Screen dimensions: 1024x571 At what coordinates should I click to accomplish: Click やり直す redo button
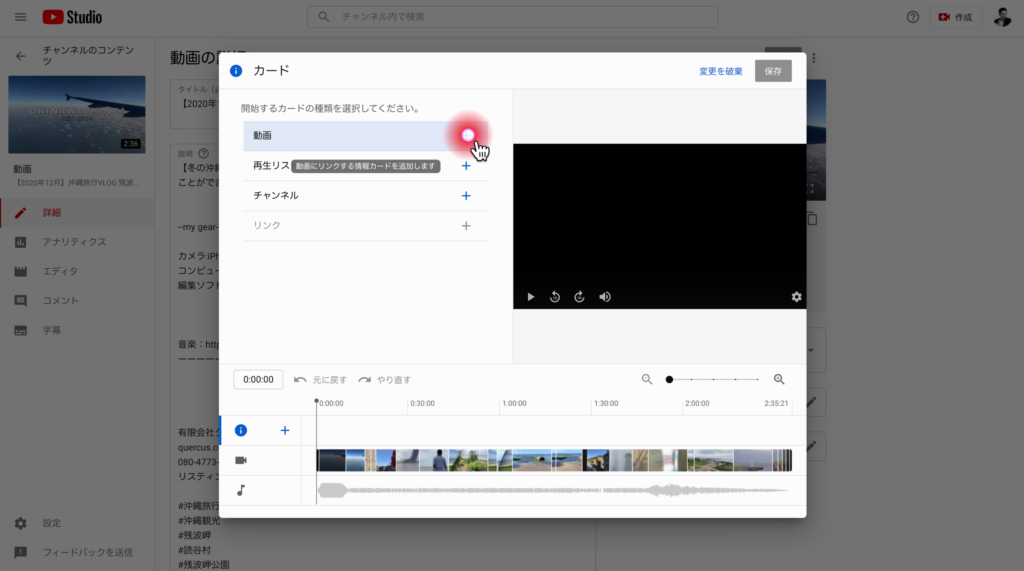pyautogui.click(x=384, y=380)
